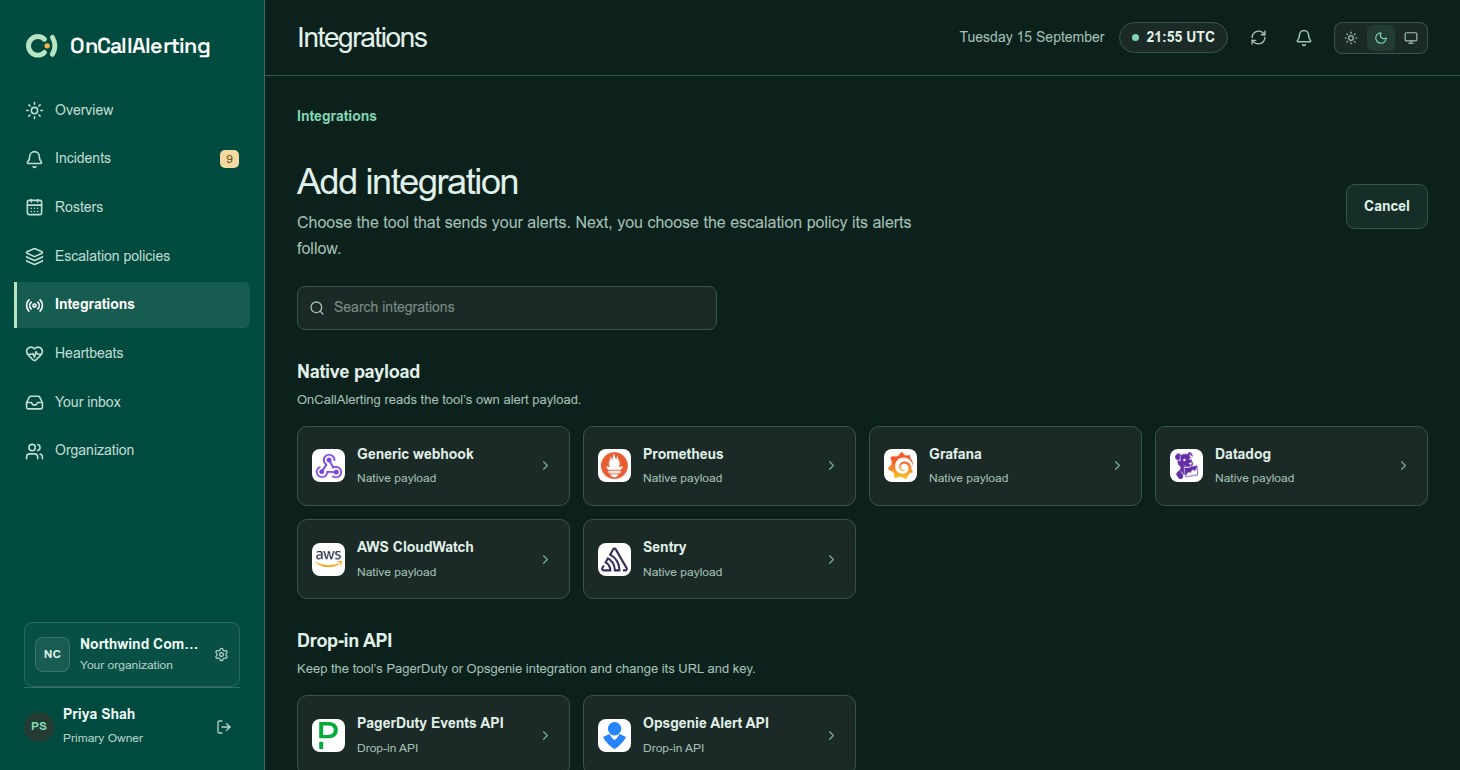Click the Organization people icon
Image resolution: width=1460 pixels, height=770 pixels.
pos(35,451)
